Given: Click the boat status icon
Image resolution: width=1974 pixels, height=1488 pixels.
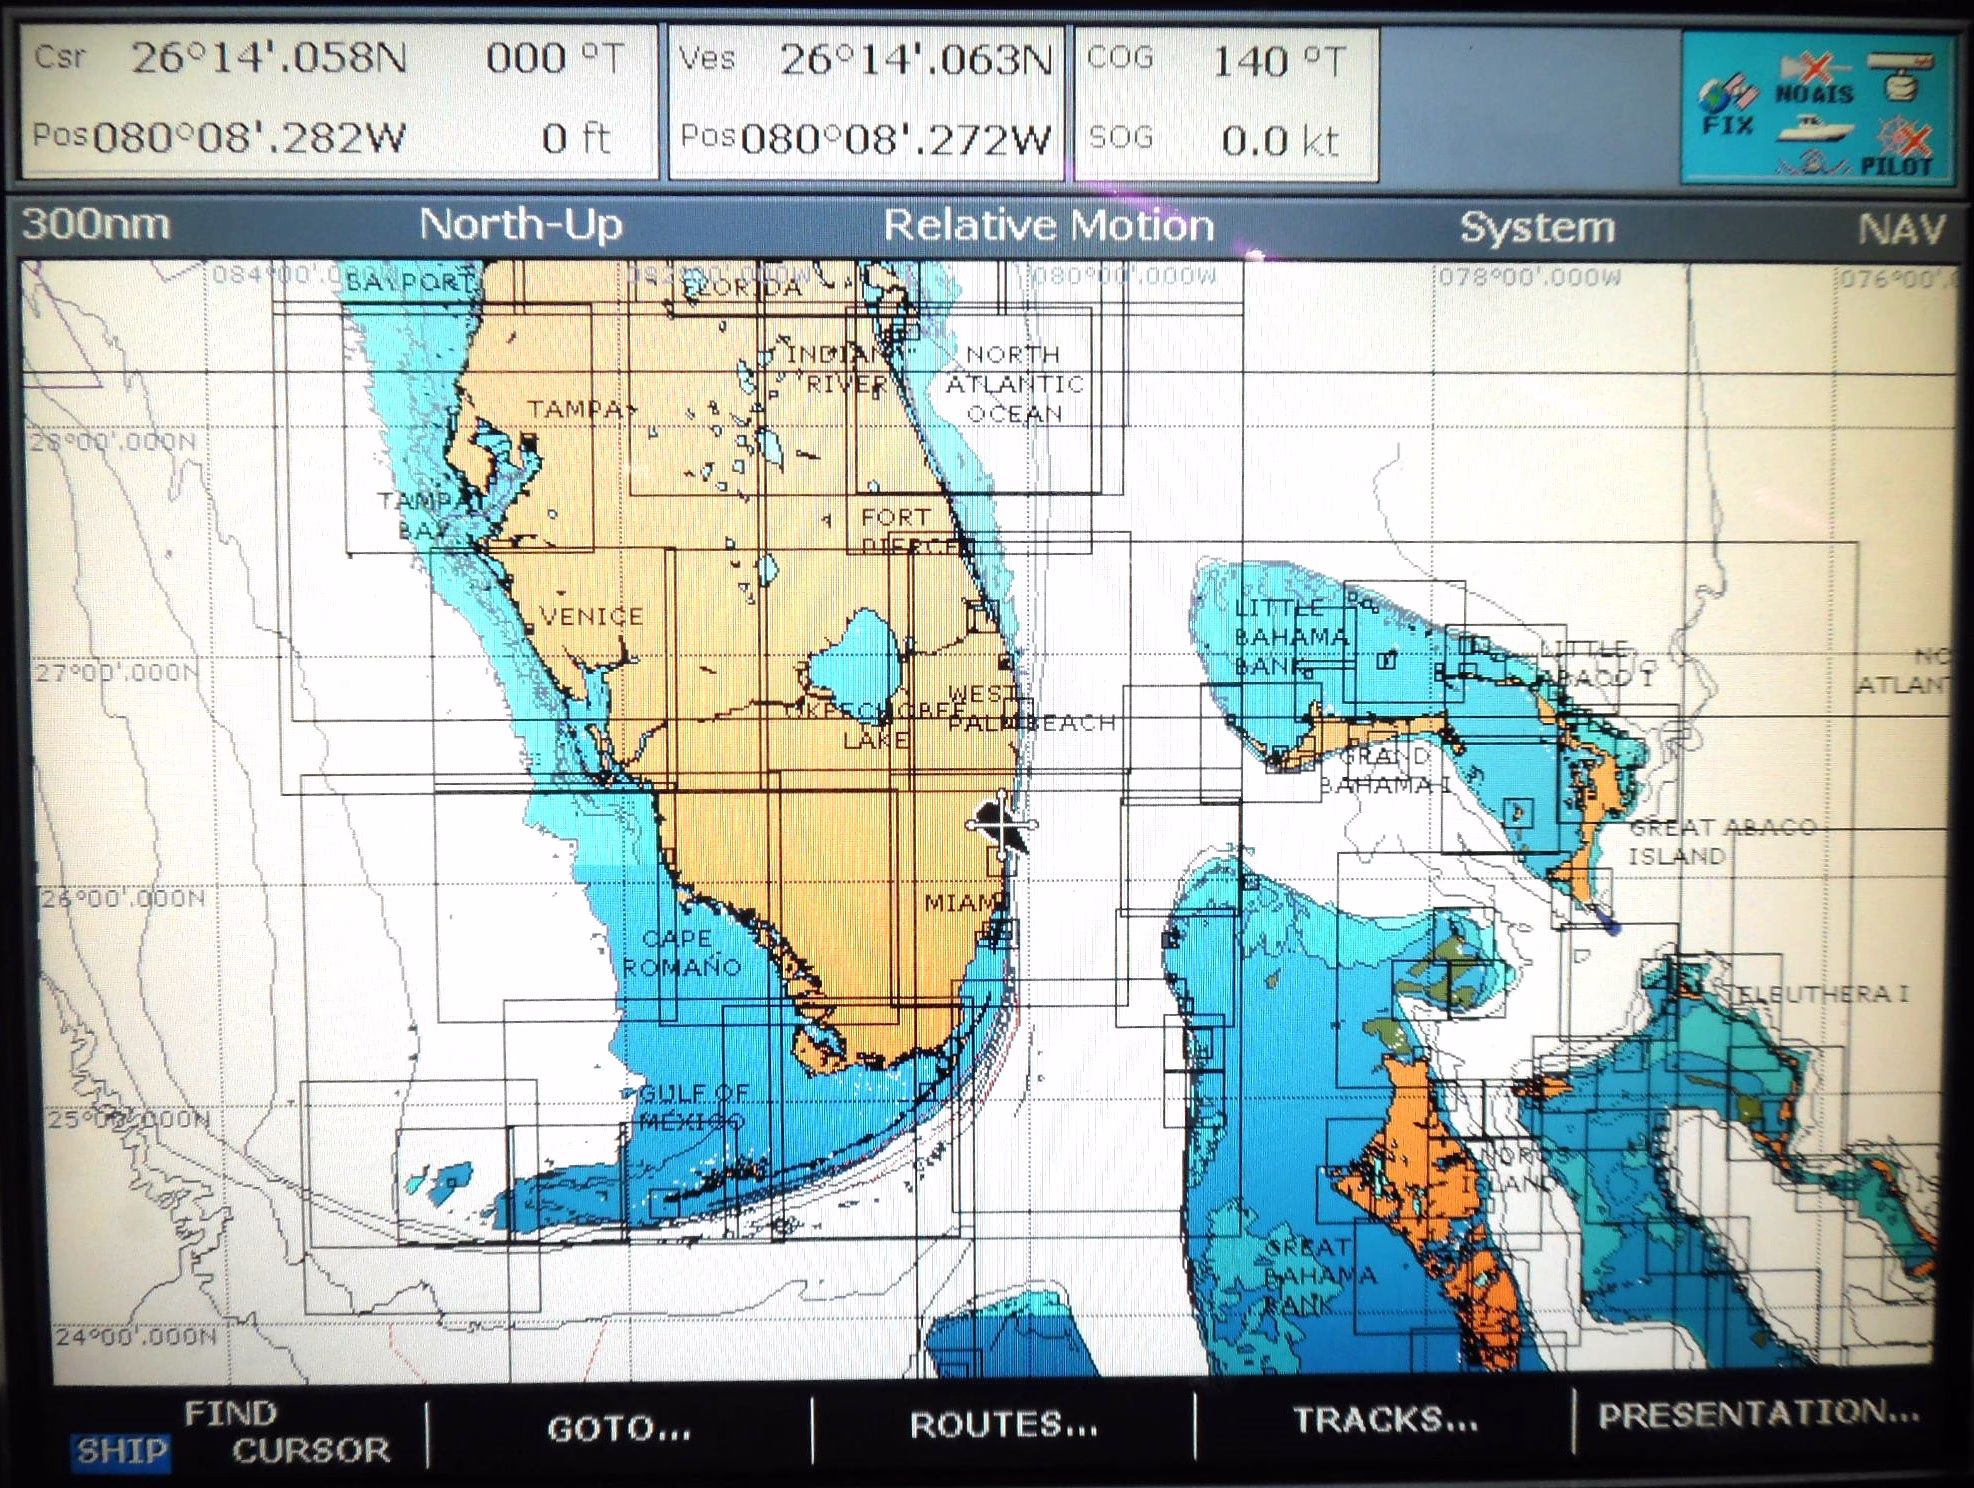Looking at the screenshot, I should pyautogui.click(x=1817, y=131).
